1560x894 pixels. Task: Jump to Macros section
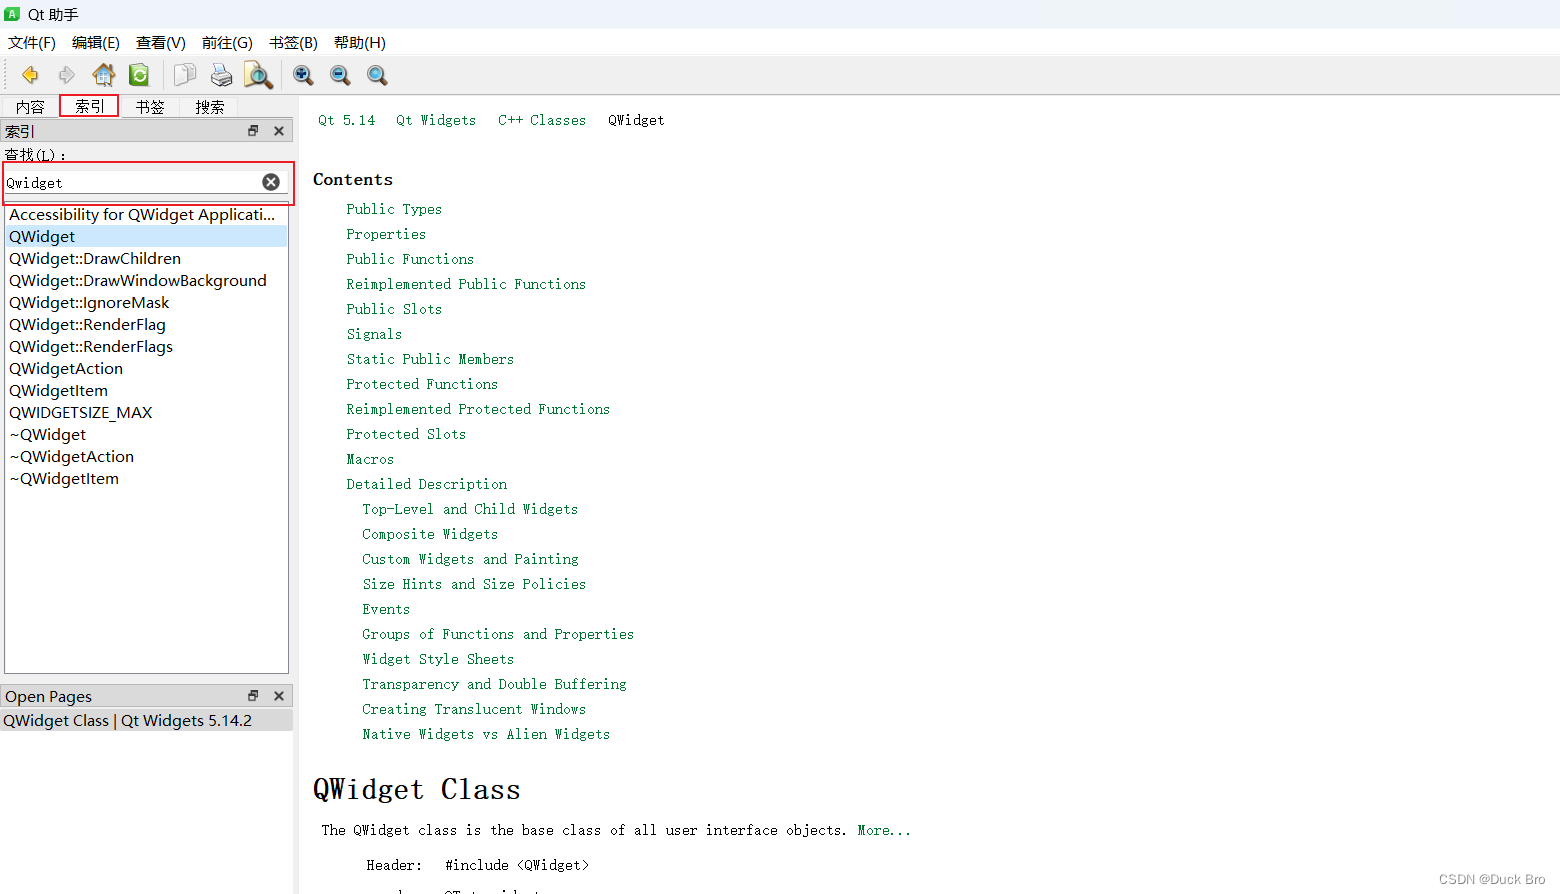tap(370, 459)
